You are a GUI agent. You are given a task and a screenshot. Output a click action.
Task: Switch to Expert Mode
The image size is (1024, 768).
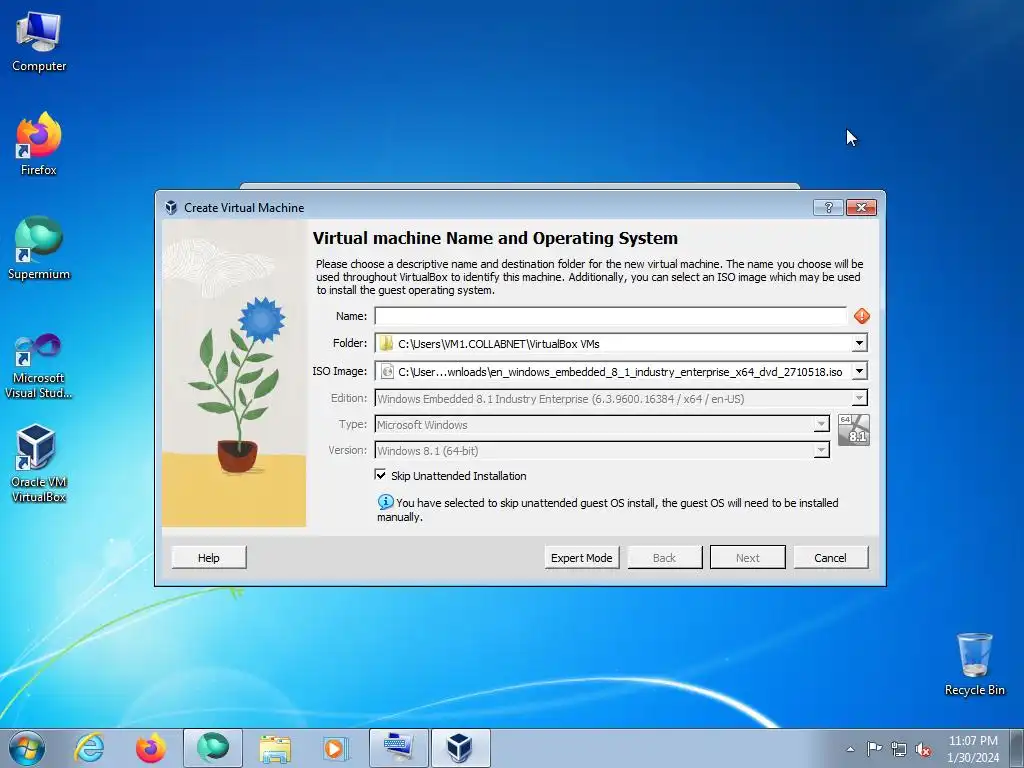coord(581,558)
